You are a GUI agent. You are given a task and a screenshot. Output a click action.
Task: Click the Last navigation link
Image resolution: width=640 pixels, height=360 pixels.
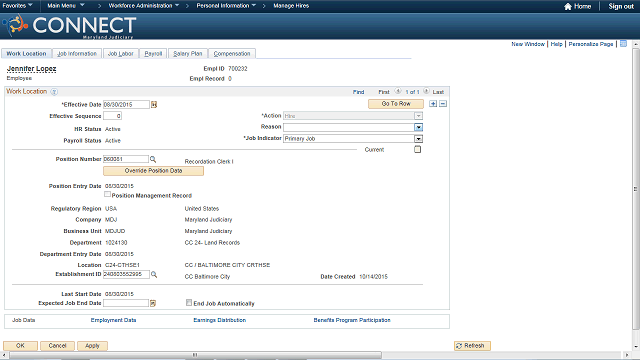pos(438,92)
